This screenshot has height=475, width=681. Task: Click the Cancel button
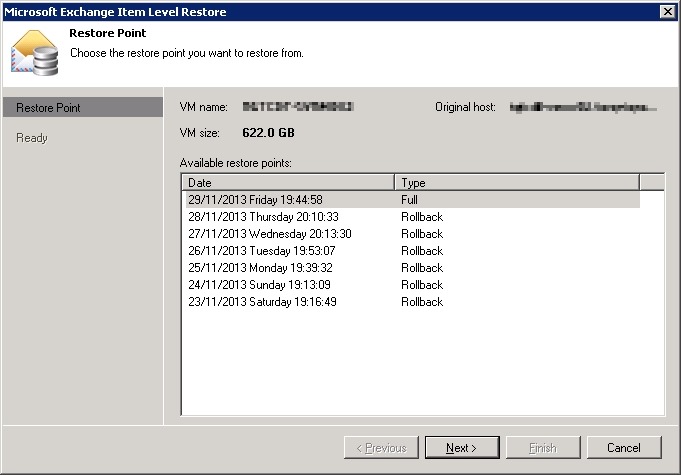pos(624,447)
